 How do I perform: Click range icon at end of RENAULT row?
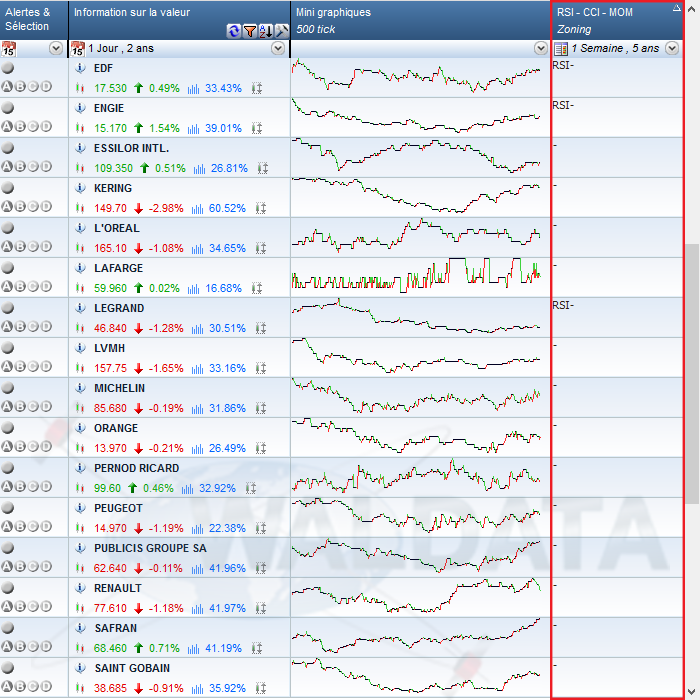pos(261,608)
